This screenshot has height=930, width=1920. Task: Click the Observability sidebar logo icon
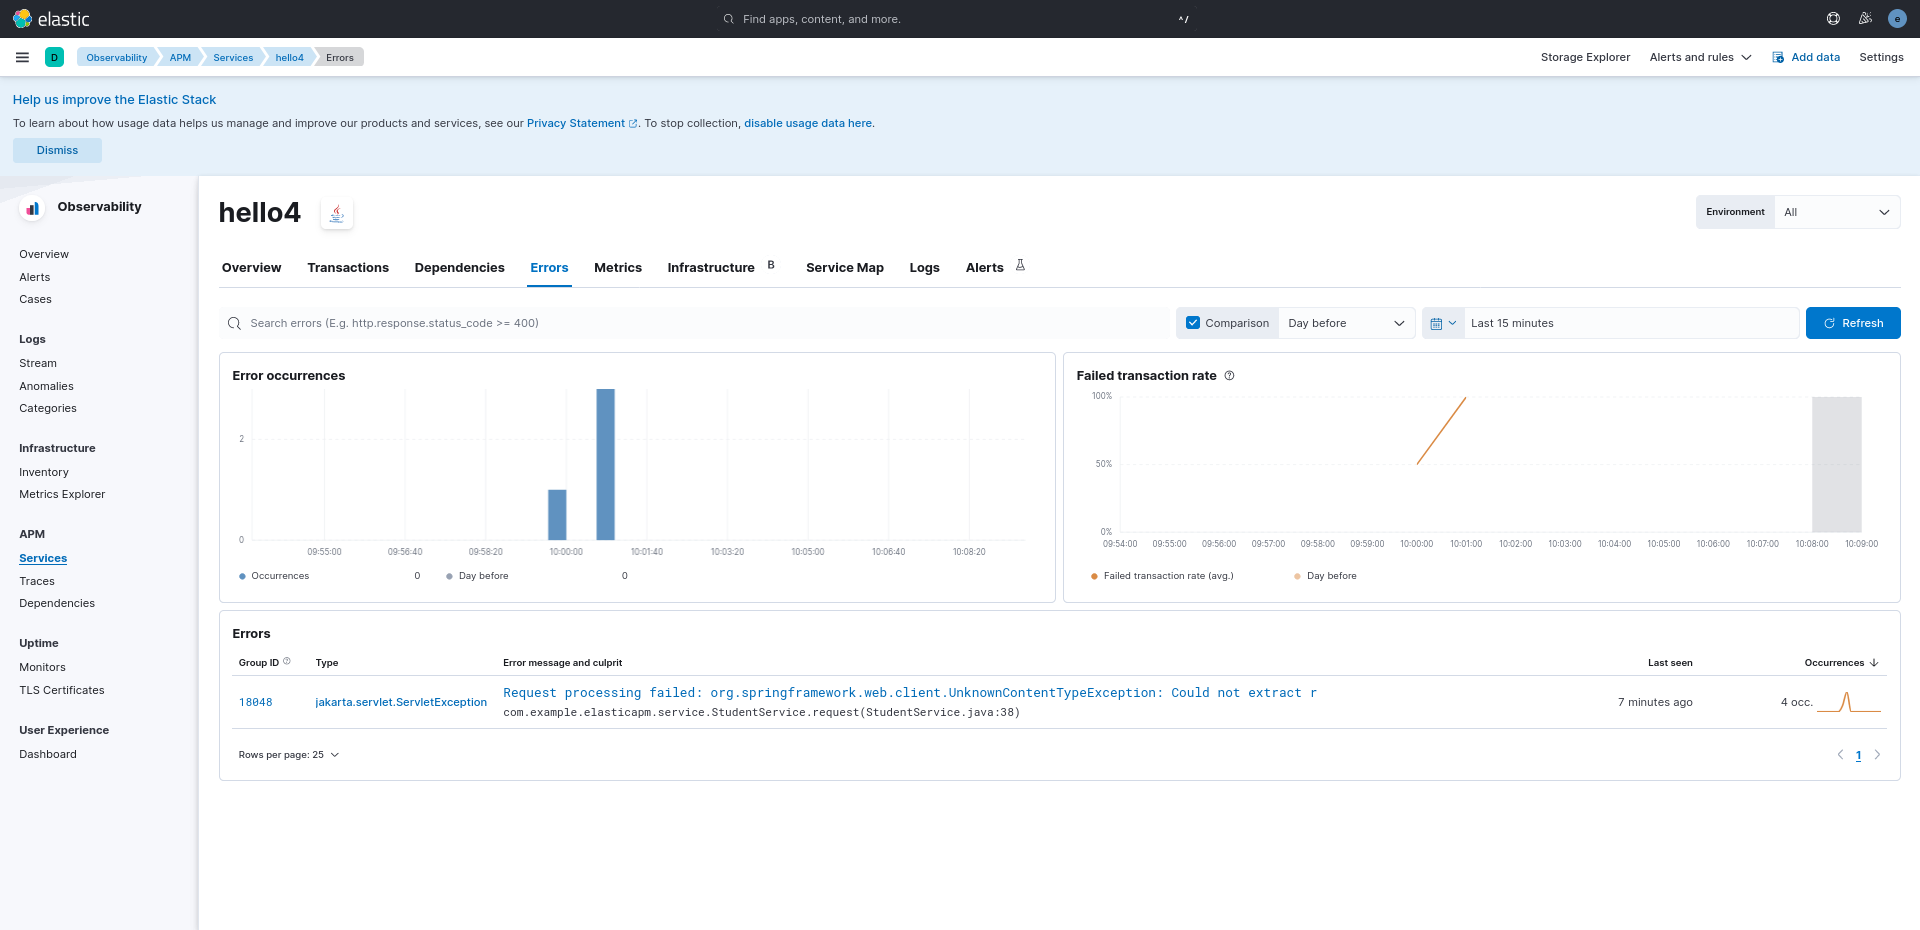pos(33,208)
